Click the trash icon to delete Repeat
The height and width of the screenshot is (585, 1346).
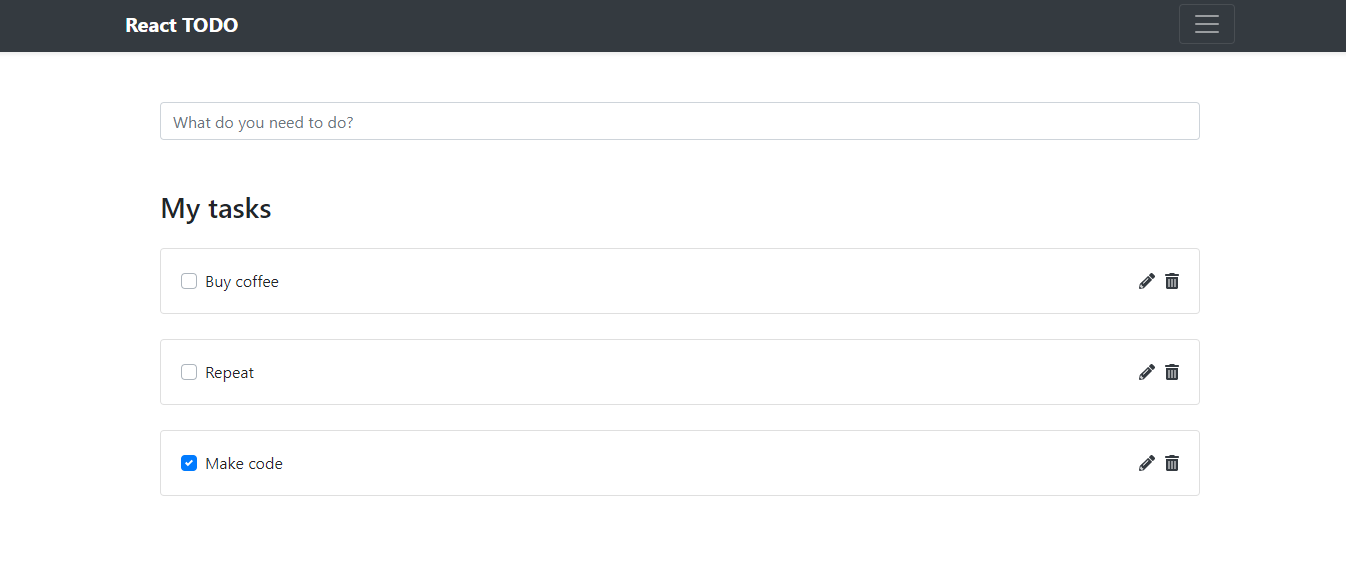click(1171, 372)
